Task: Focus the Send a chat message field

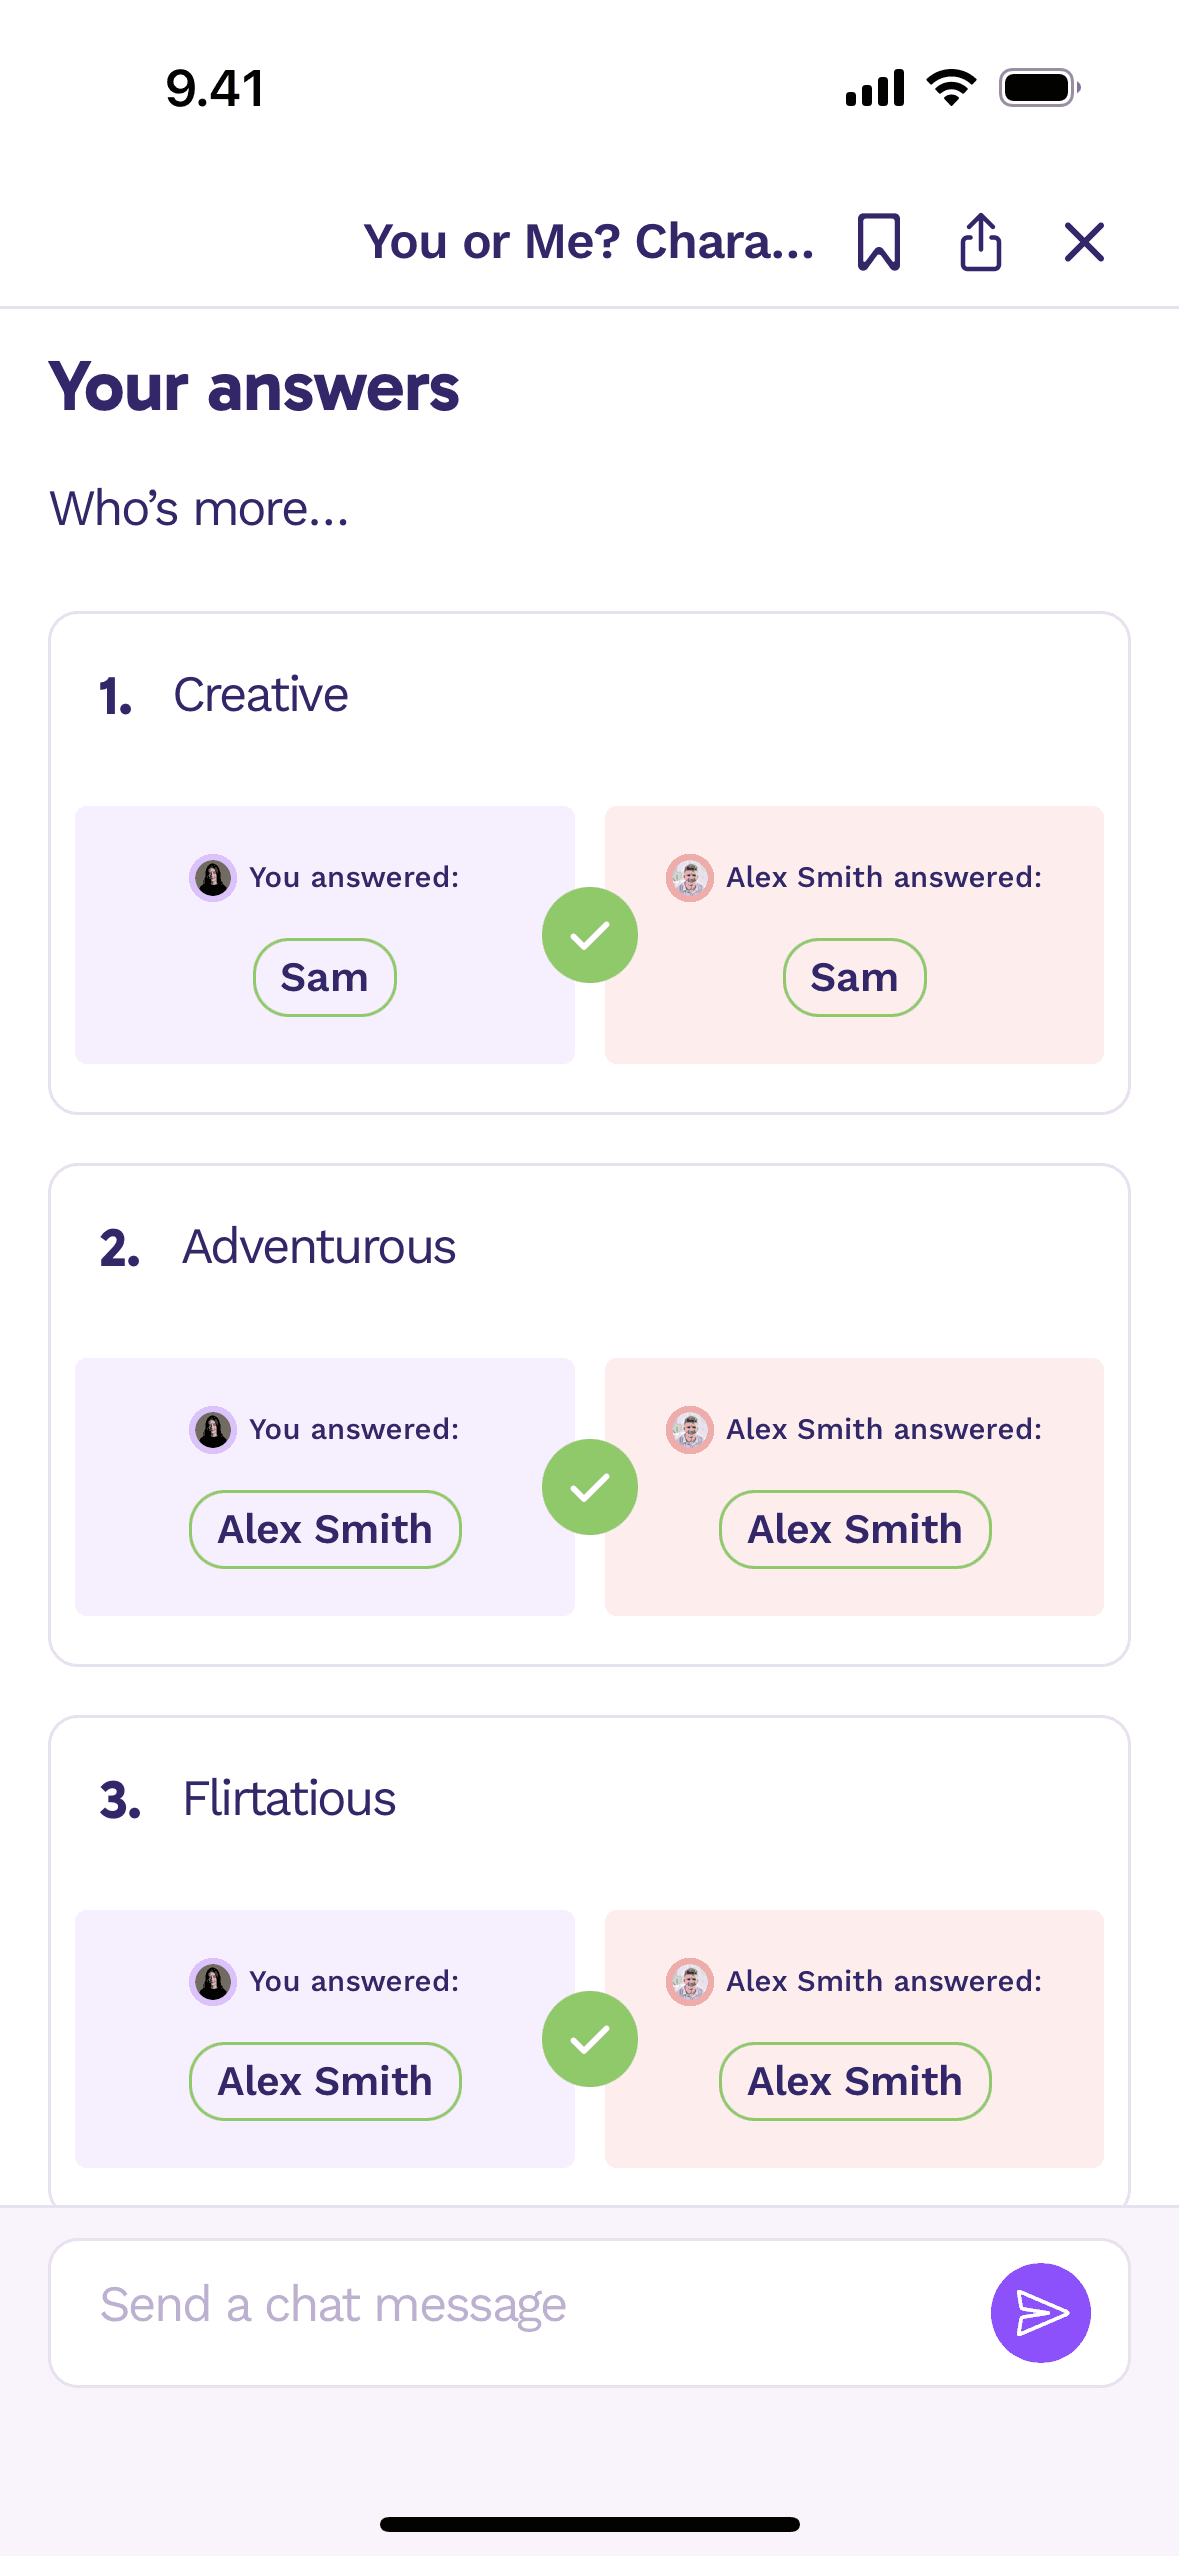Action: click(x=520, y=2312)
